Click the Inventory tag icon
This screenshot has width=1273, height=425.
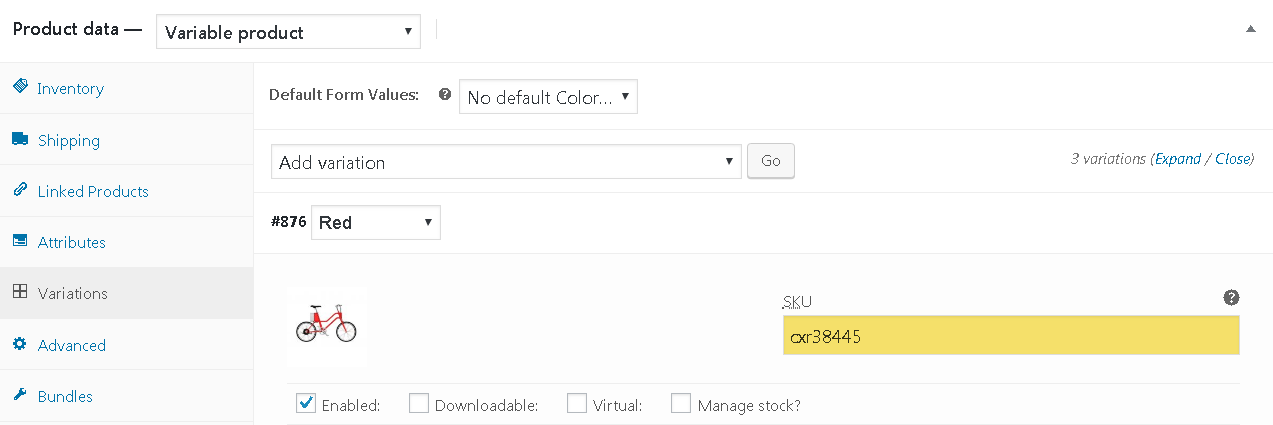(x=20, y=87)
